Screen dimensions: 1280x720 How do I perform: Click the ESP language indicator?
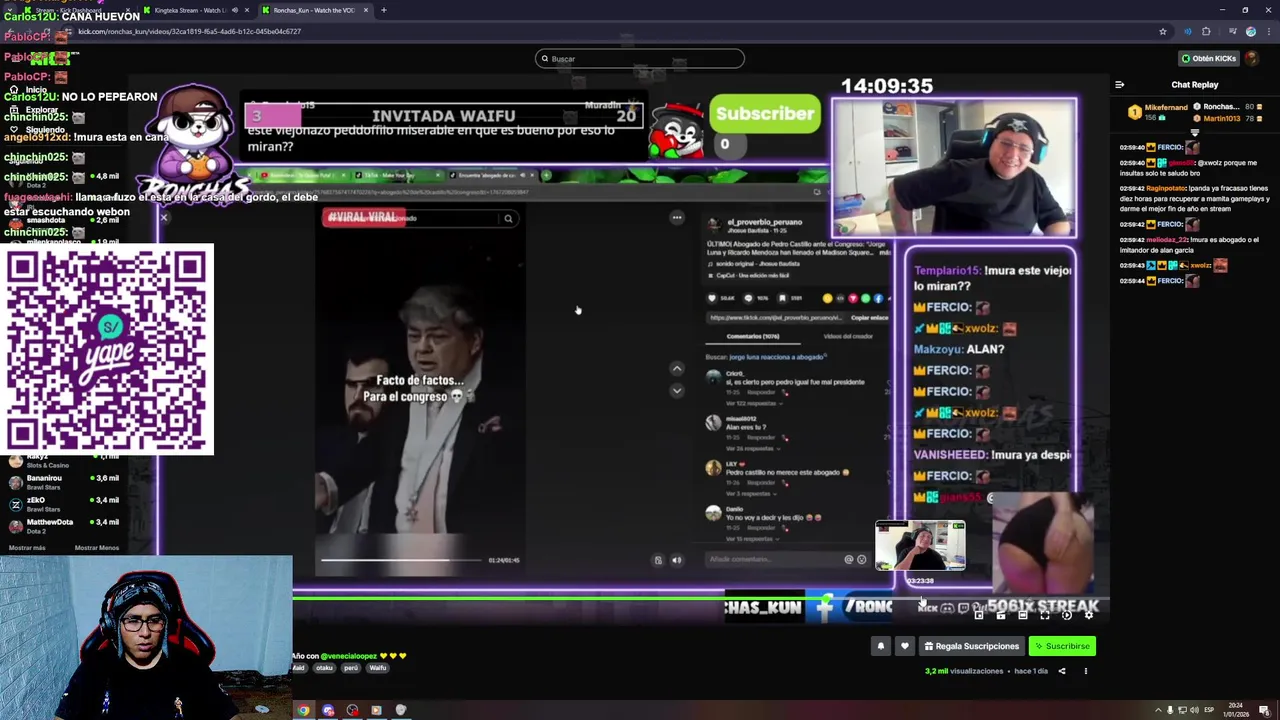pos(1209,710)
